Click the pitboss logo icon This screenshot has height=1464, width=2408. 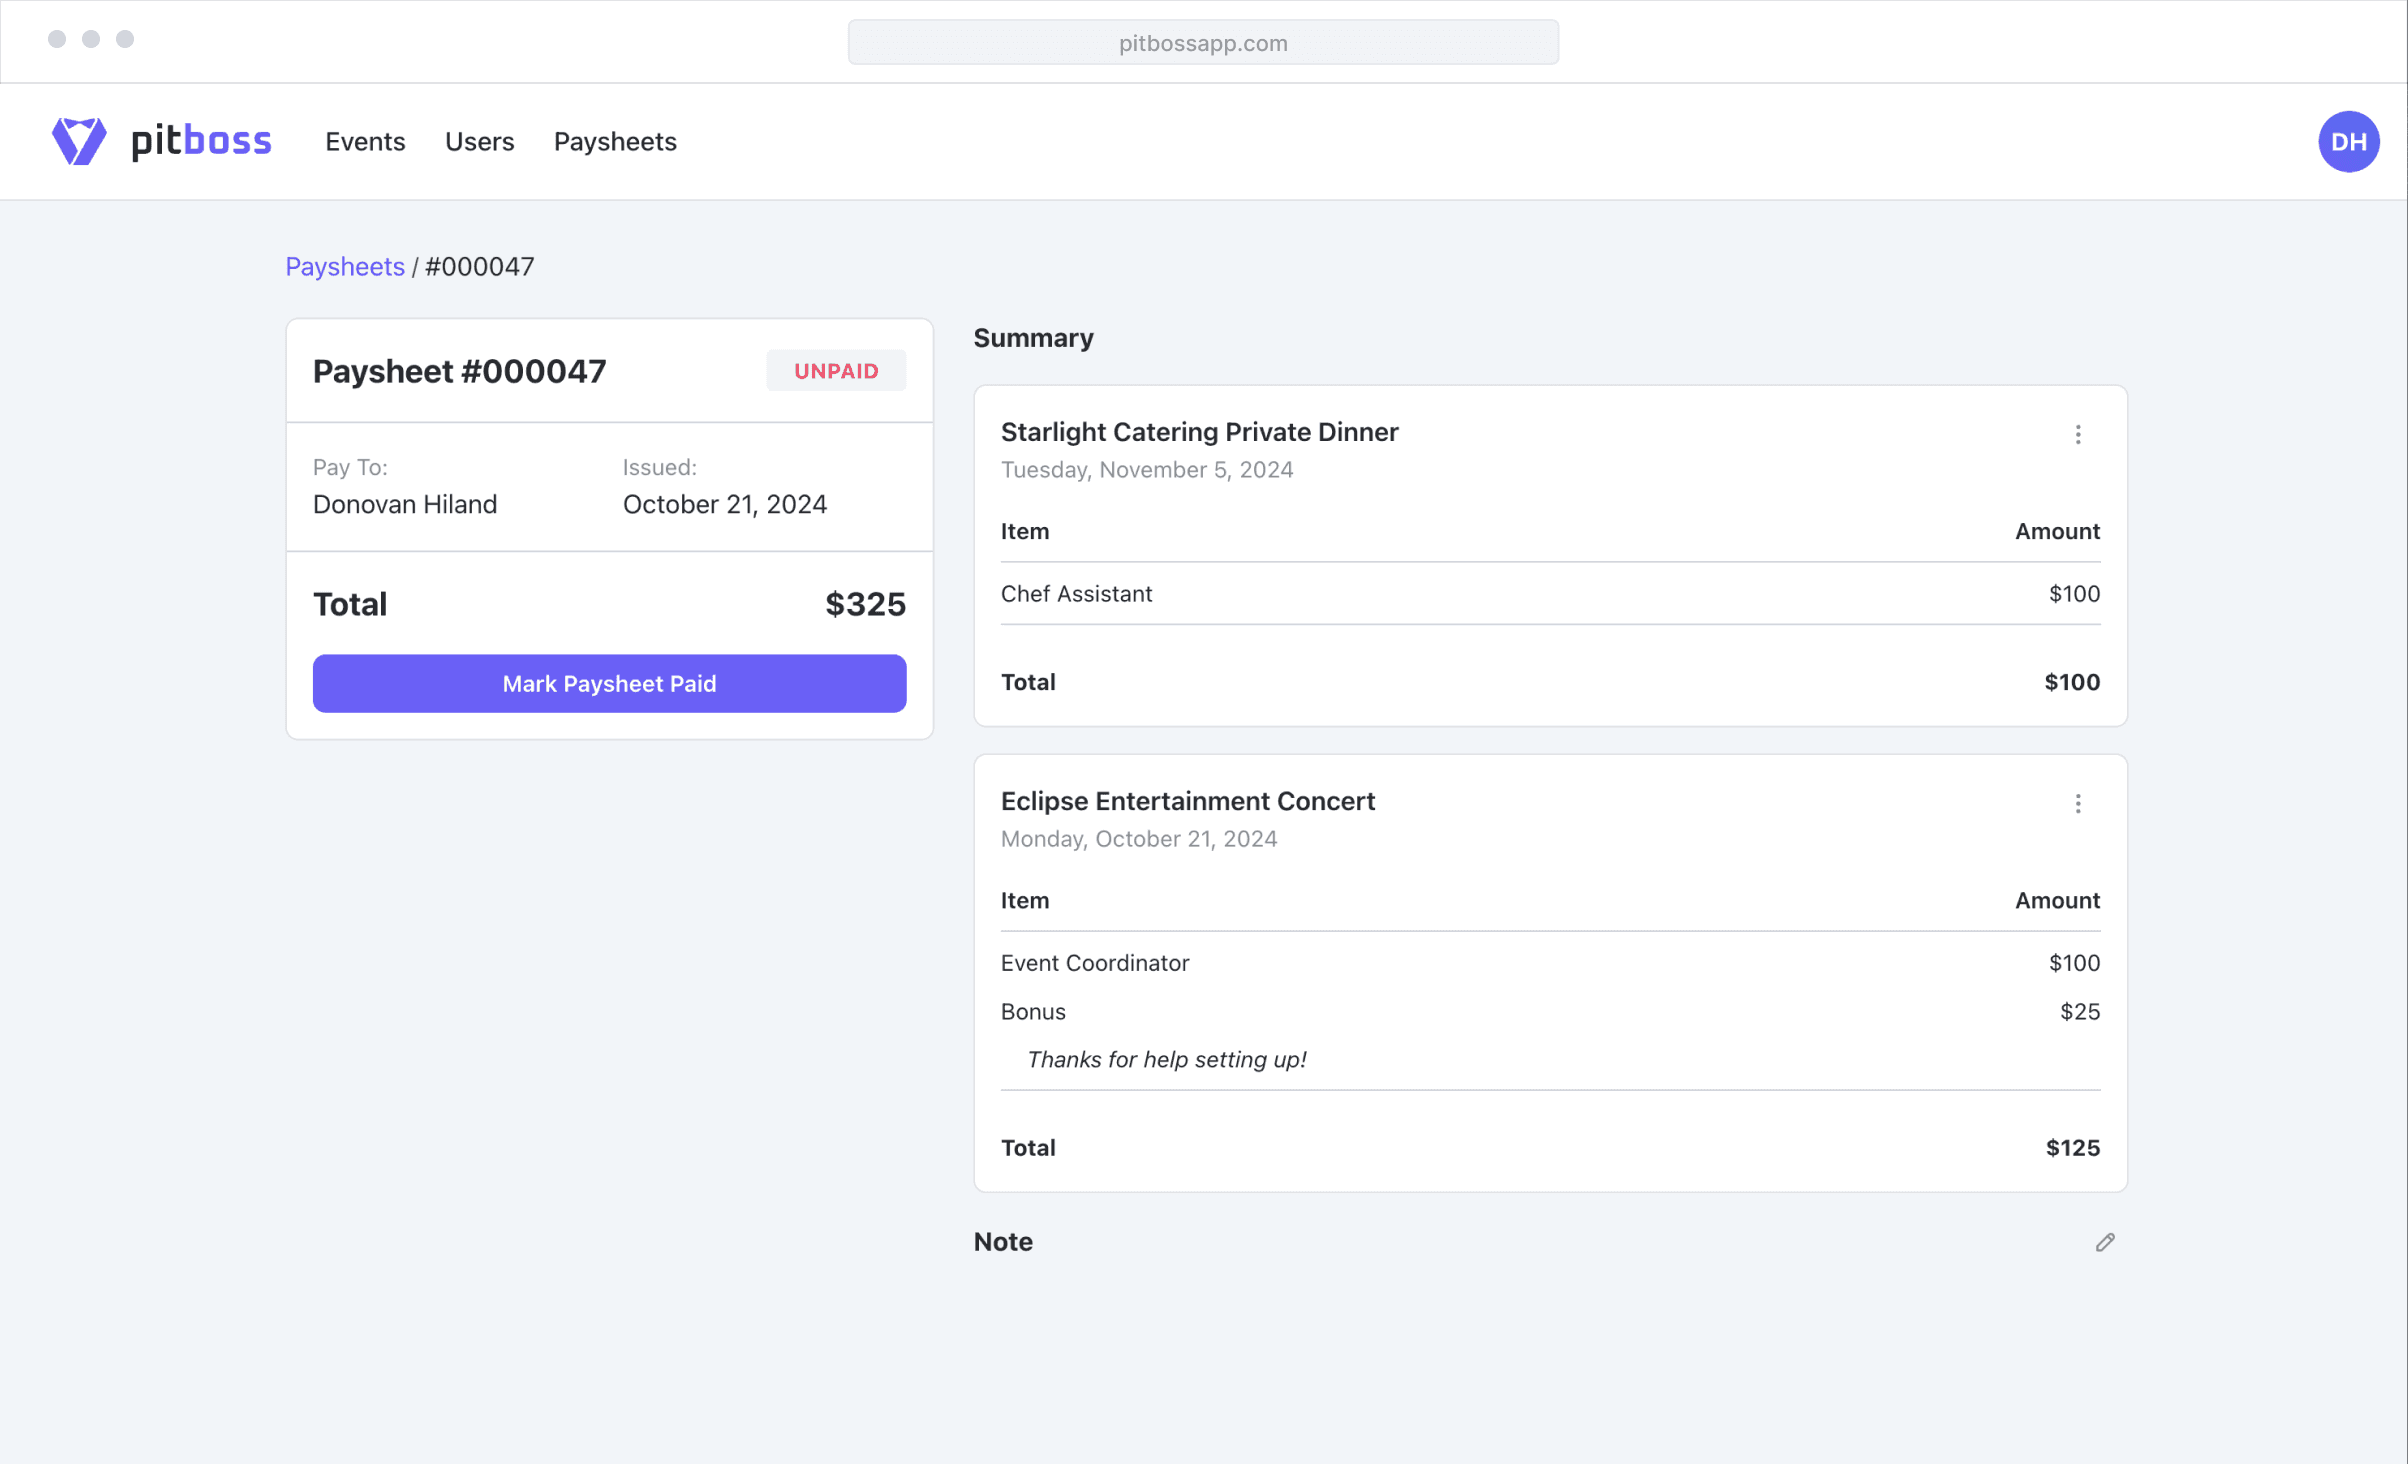tap(79, 141)
